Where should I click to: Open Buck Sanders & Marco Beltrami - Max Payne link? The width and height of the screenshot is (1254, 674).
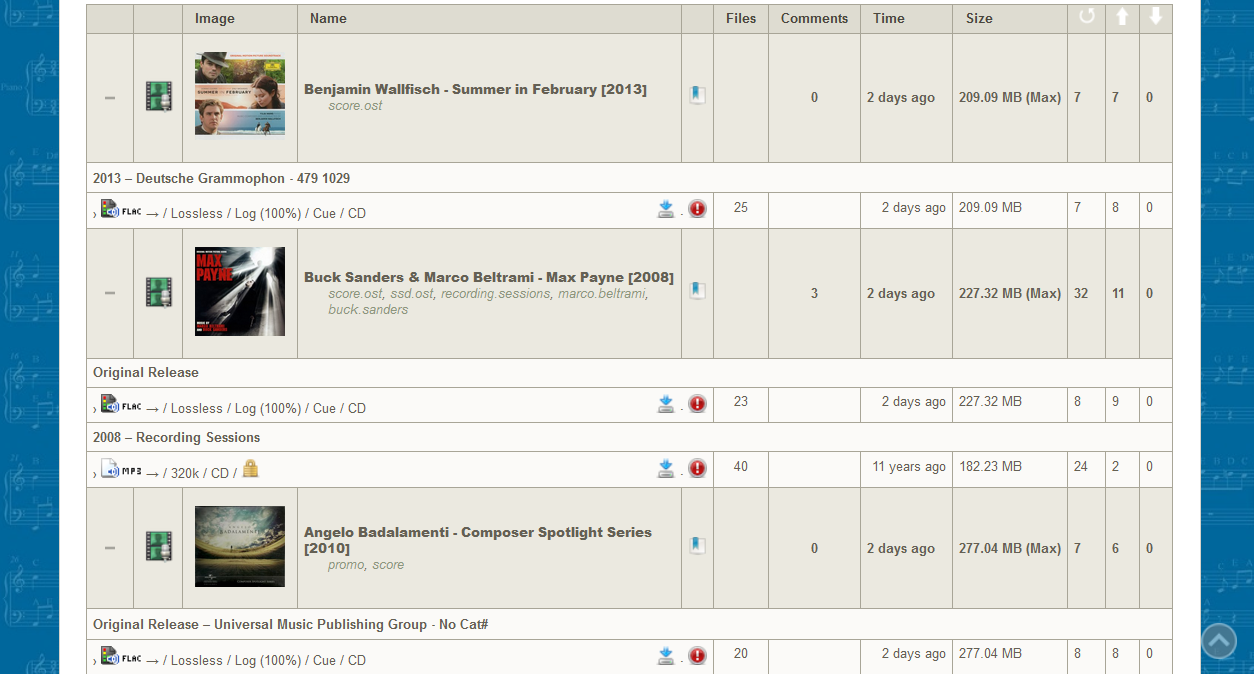click(489, 277)
